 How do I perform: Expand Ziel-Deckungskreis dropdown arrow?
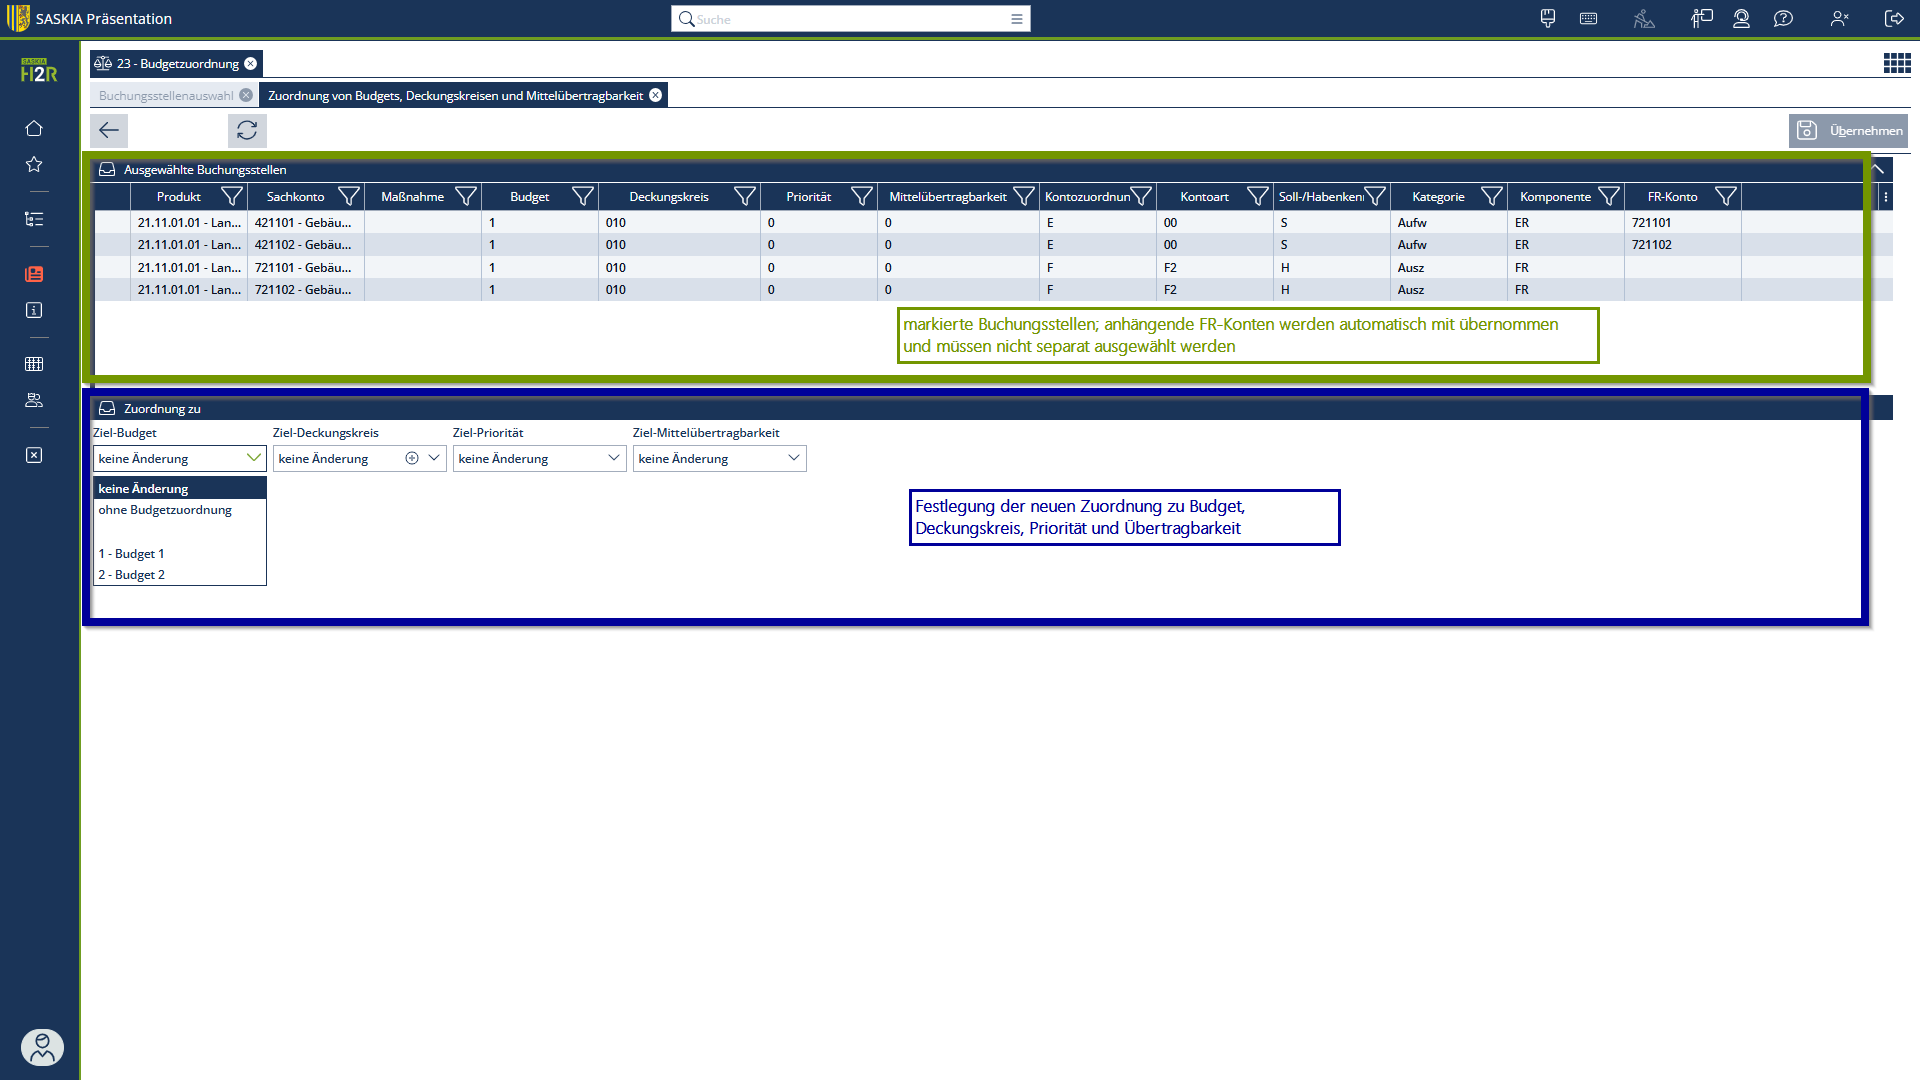pos(434,458)
